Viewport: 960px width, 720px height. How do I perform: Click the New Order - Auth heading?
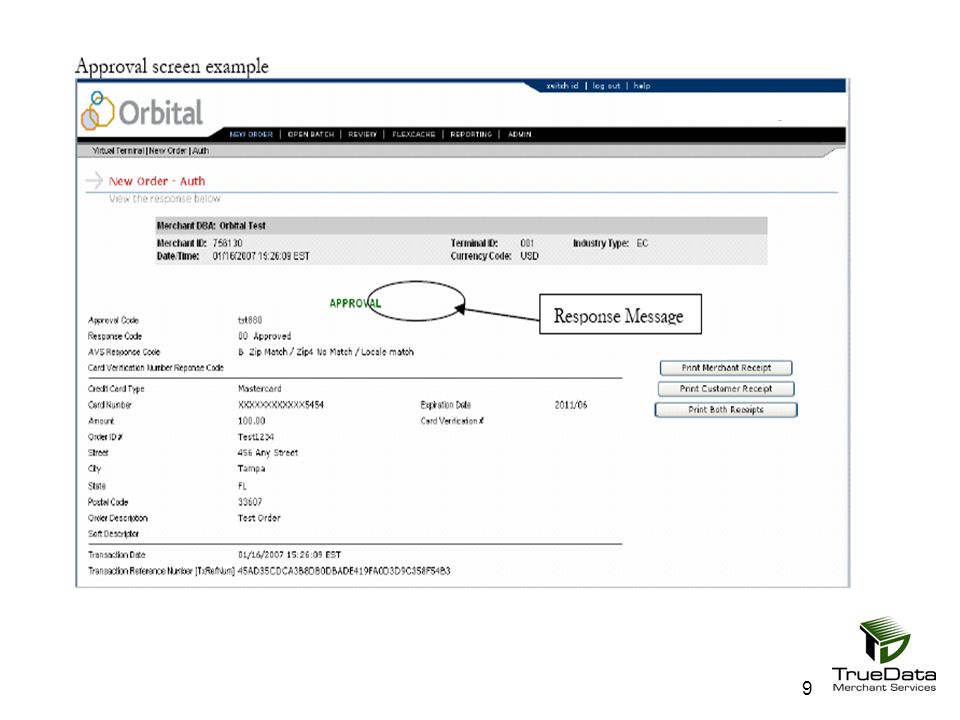point(157,181)
